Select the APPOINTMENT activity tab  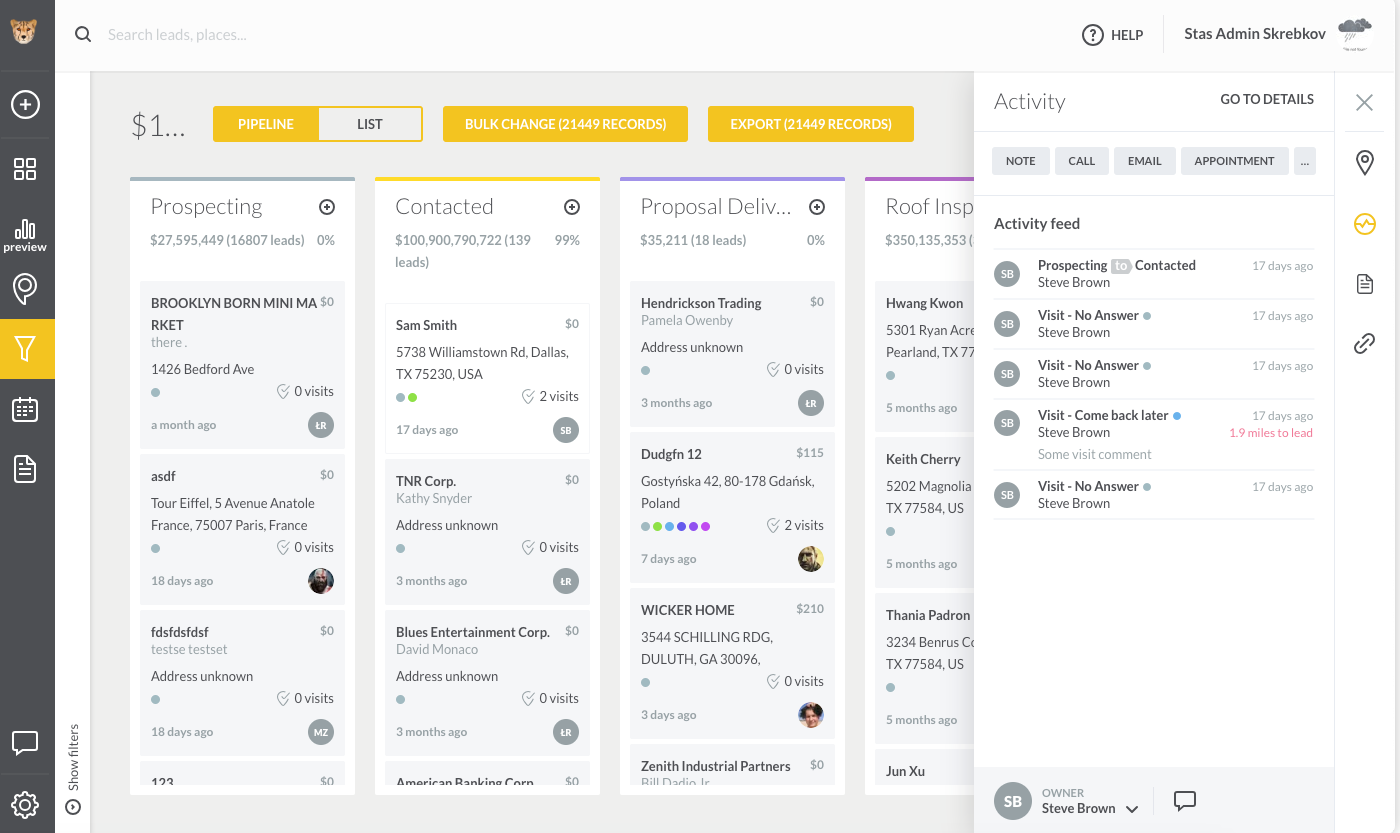point(1234,161)
